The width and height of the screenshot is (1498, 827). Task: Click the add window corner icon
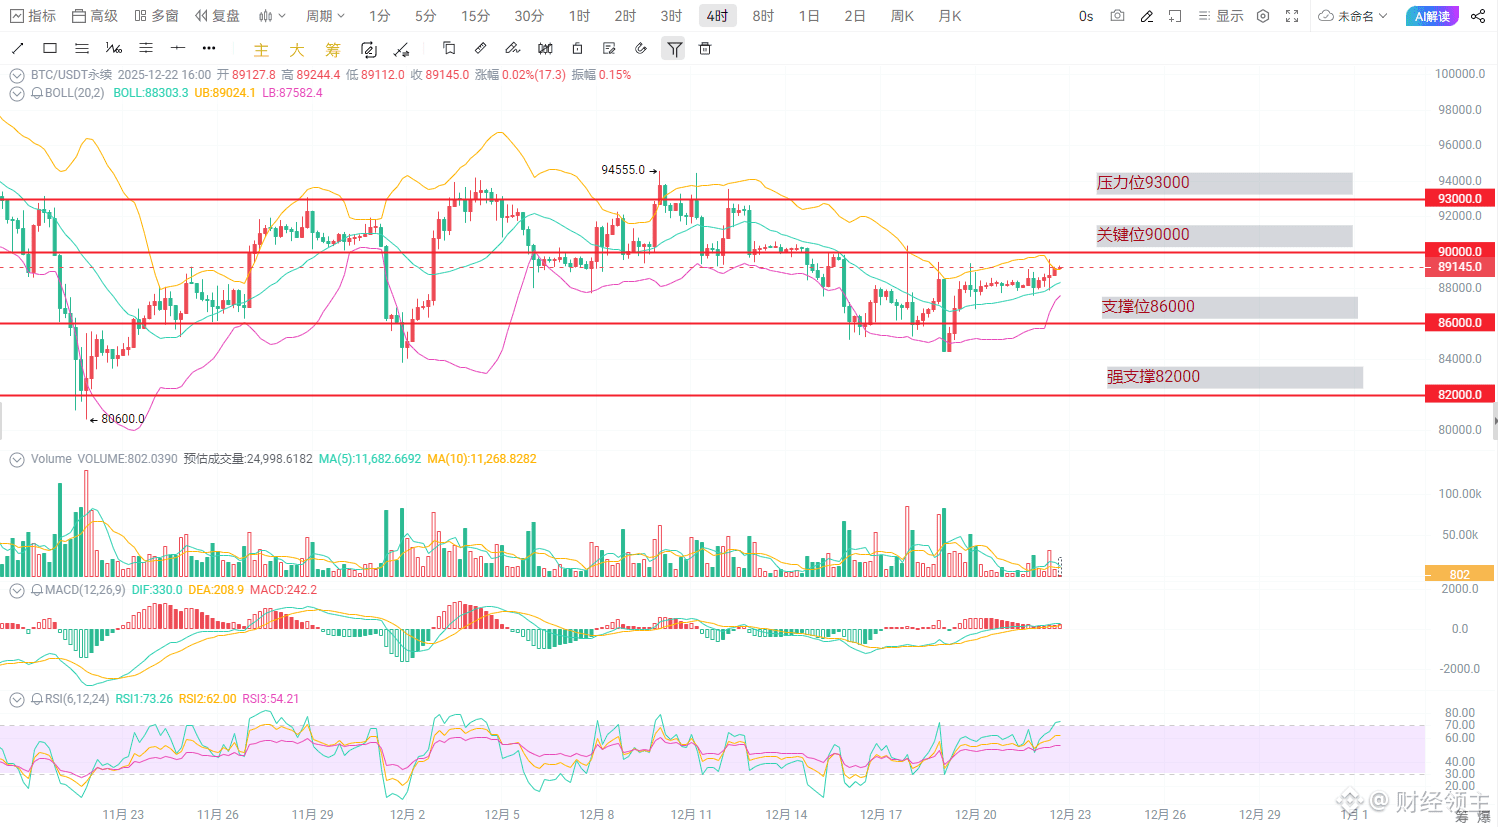1176,16
